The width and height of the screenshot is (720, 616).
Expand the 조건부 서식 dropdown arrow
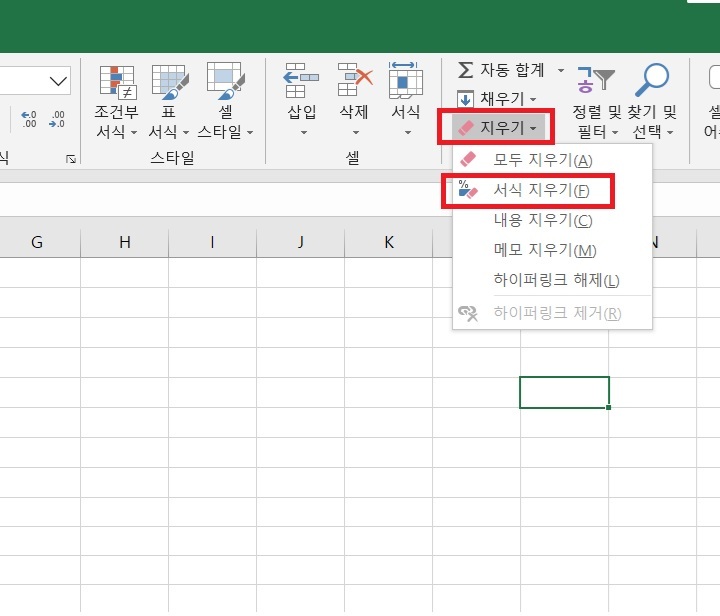tap(134, 133)
